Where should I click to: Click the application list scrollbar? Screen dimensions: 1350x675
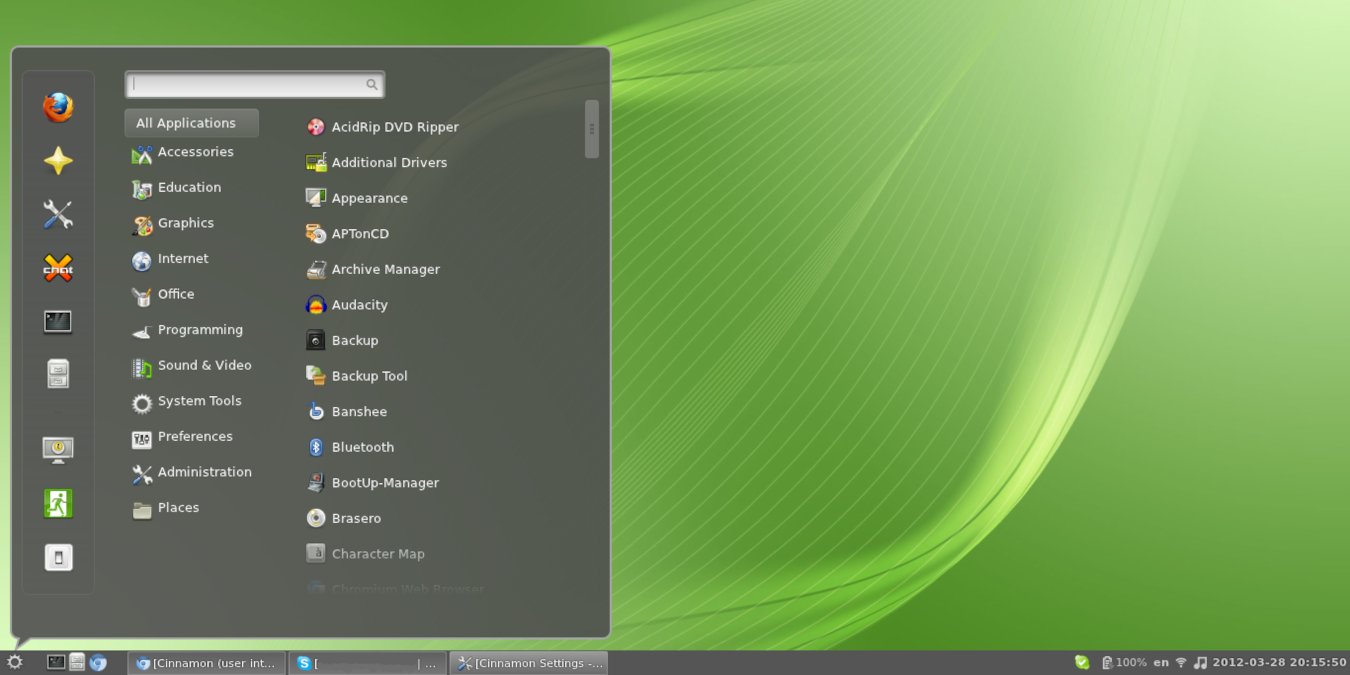coord(592,130)
